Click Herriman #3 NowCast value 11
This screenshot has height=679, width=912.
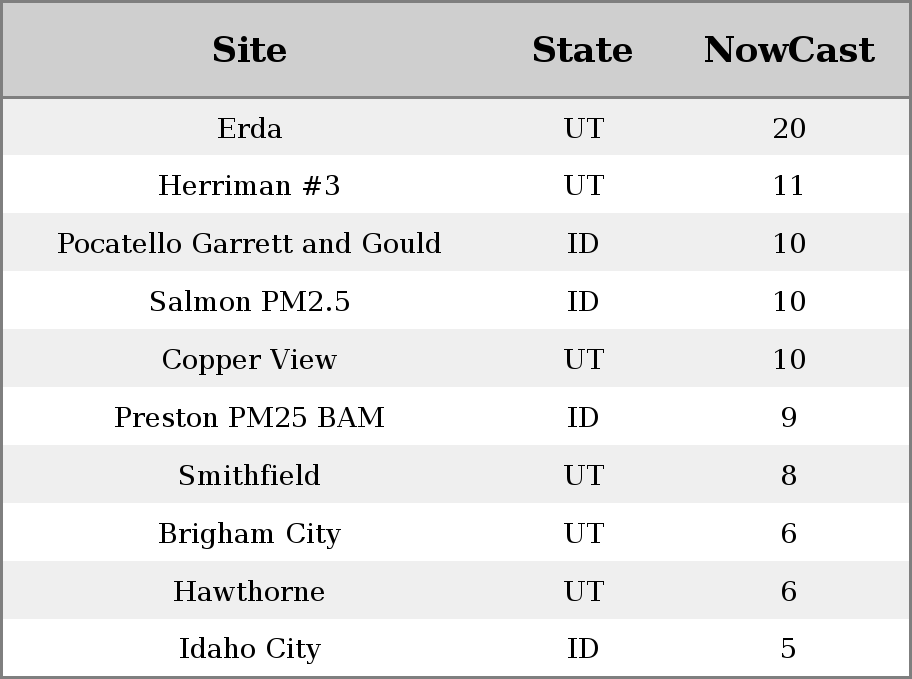click(x=789, y=186)
